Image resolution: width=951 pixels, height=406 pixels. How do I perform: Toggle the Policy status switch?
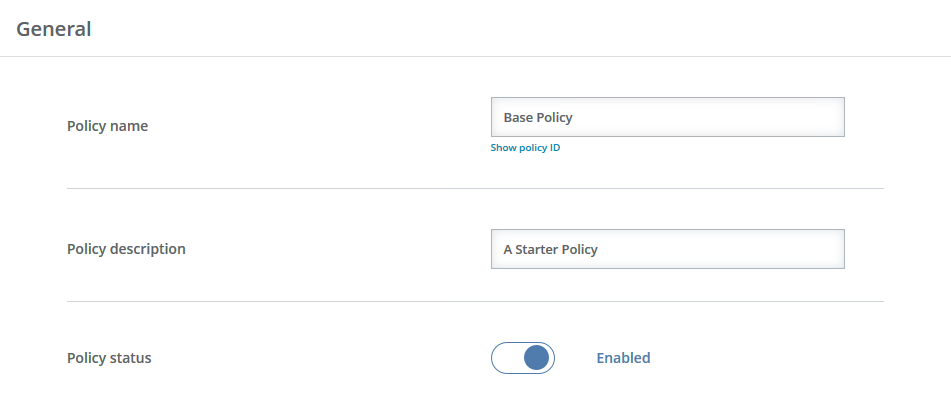point(523,357)
